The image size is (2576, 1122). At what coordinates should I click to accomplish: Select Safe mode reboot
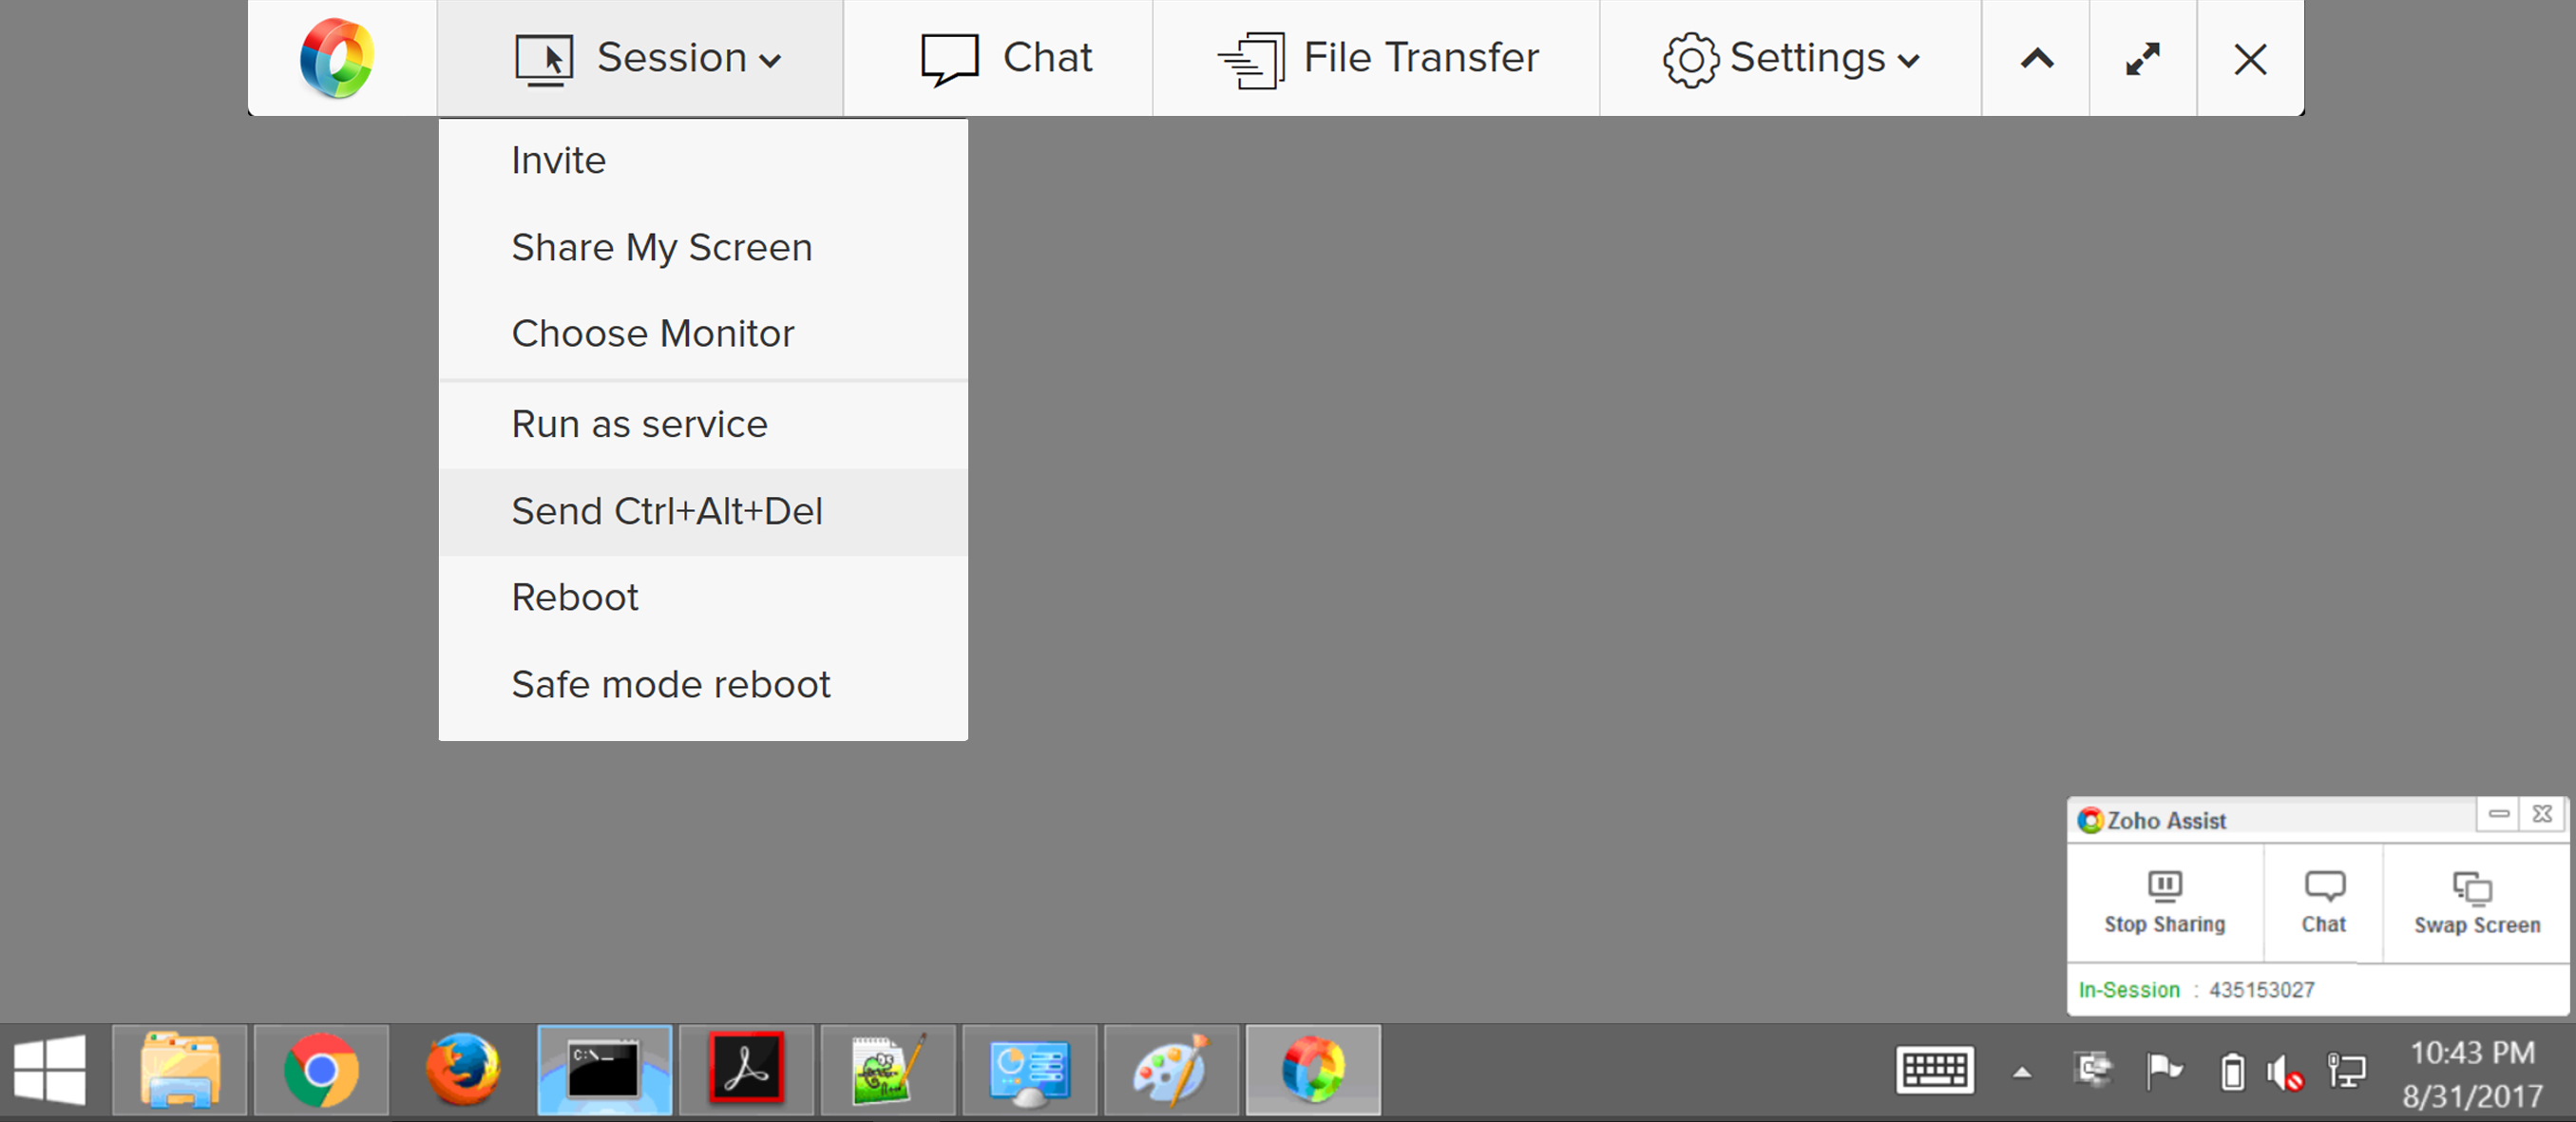click(x=703, y=684)
